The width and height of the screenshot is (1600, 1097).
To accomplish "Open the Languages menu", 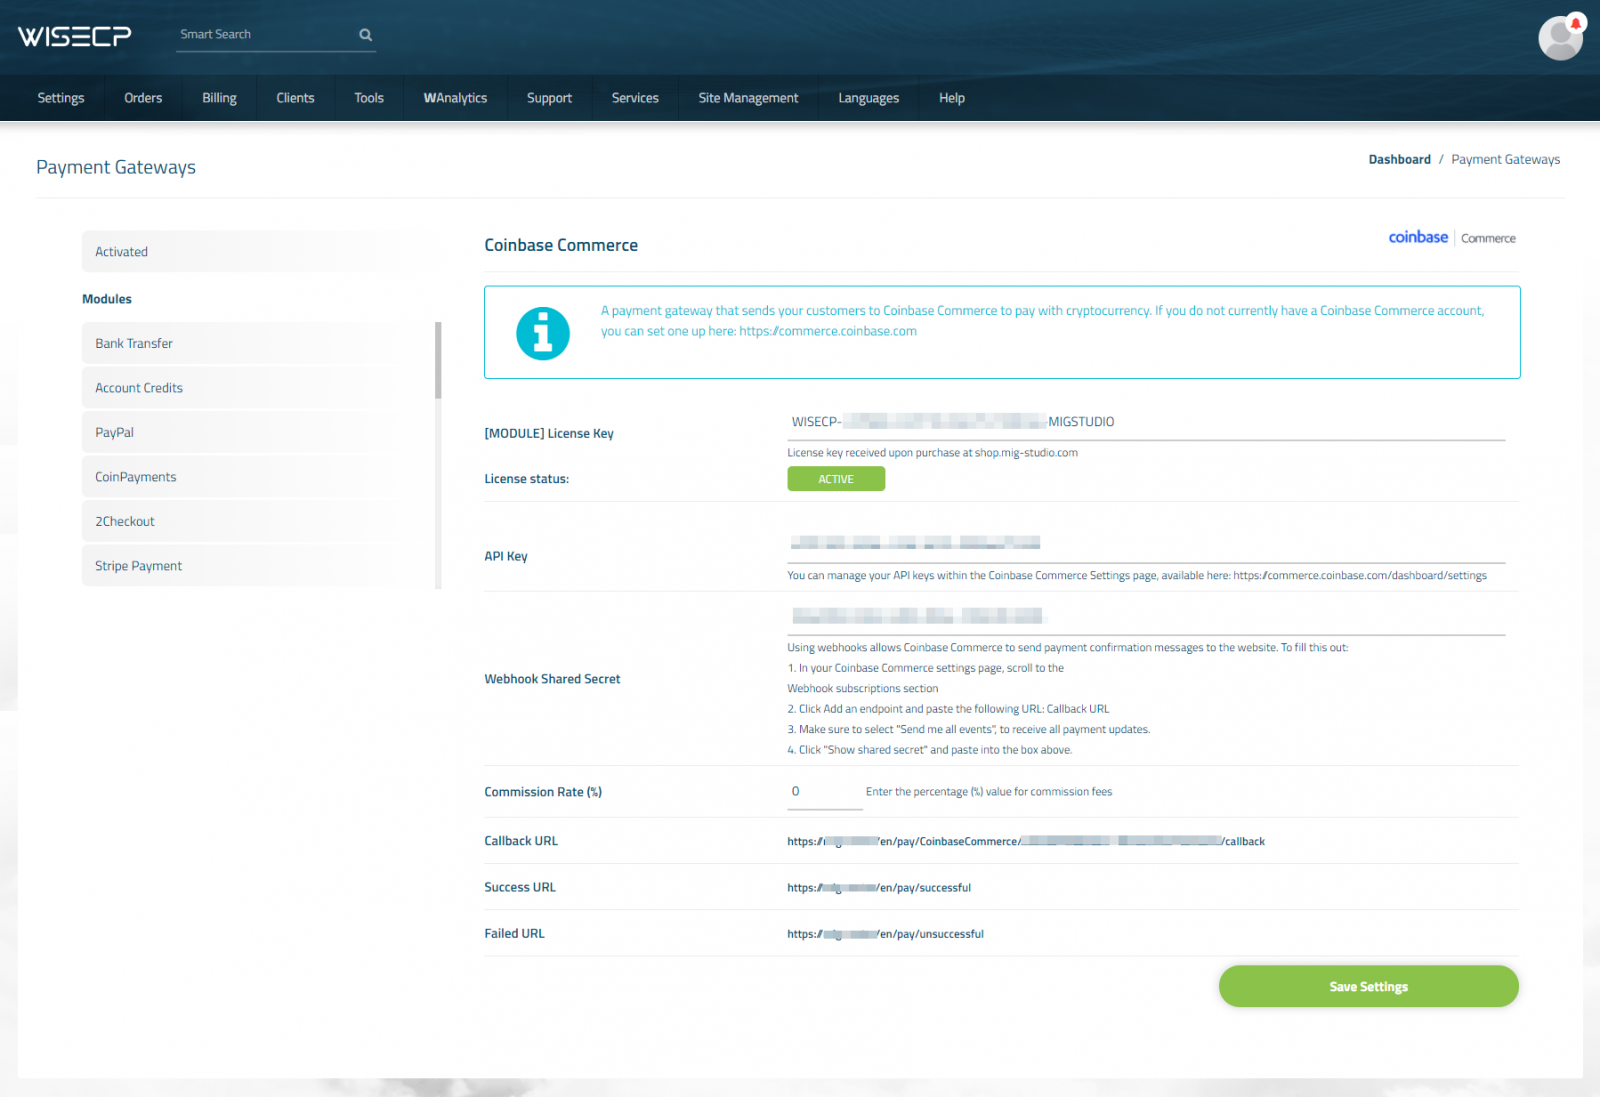I will (868, 98).
